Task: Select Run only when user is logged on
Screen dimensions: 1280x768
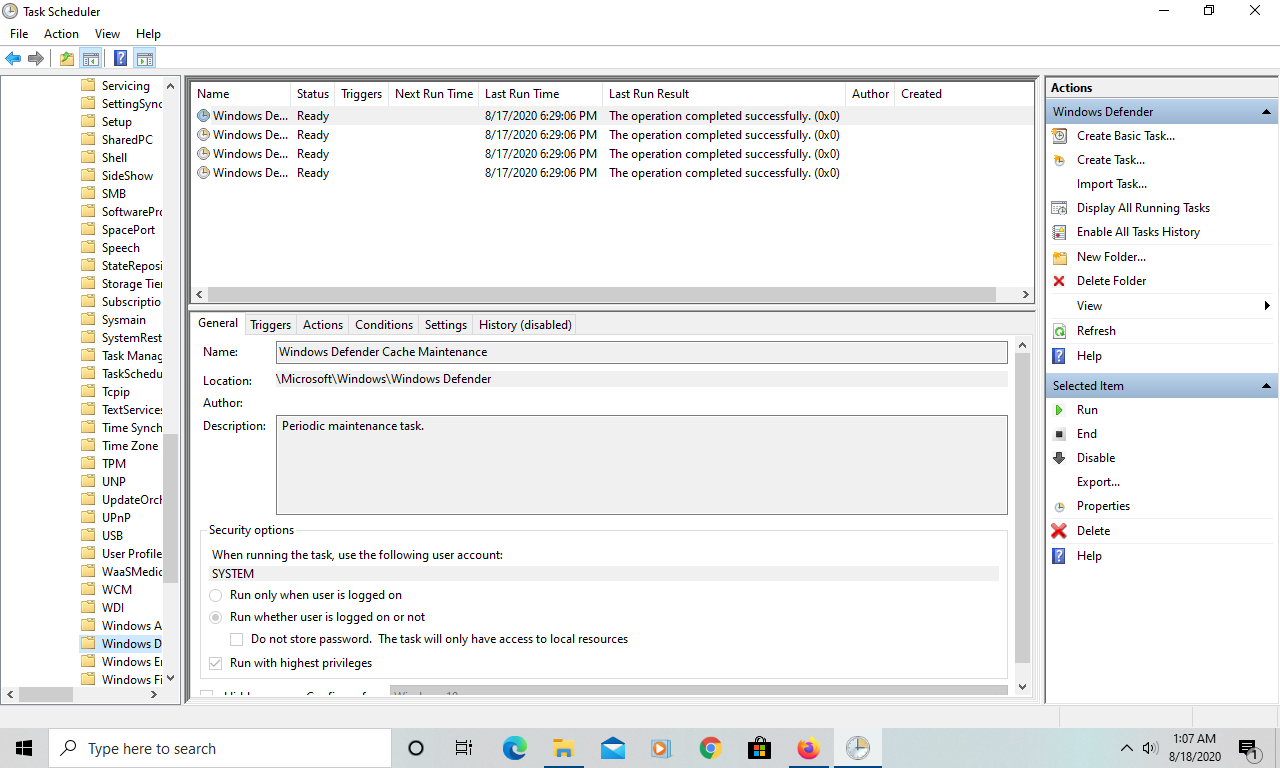Action: coord(216,595)
